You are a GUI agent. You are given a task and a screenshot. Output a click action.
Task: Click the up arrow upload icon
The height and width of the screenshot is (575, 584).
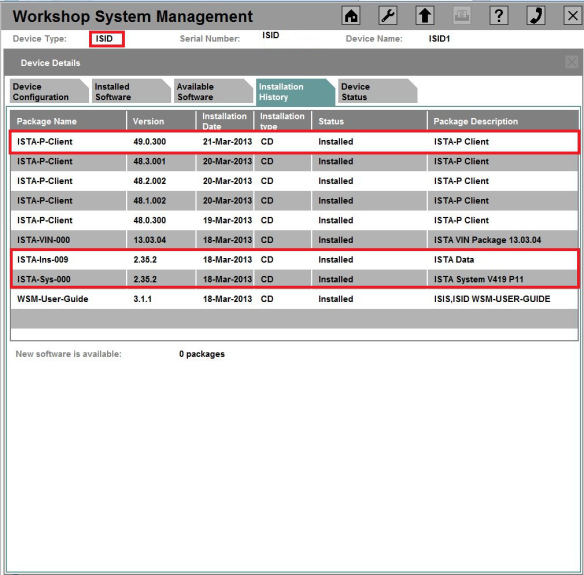point(425,16)
